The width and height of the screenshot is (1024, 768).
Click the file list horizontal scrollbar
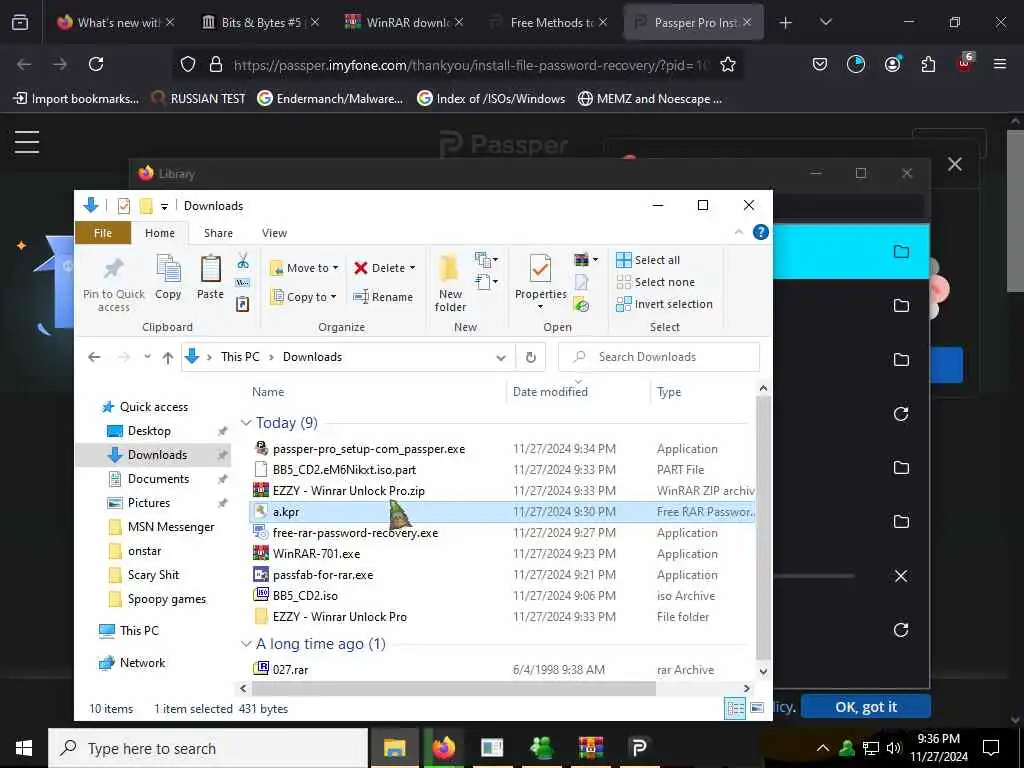453,688
